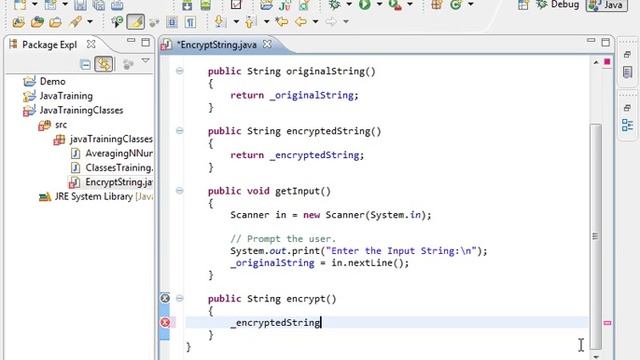Click the Debug bug icon in toolbar
This screenshot has height=360, width=640.
point(335,4)
